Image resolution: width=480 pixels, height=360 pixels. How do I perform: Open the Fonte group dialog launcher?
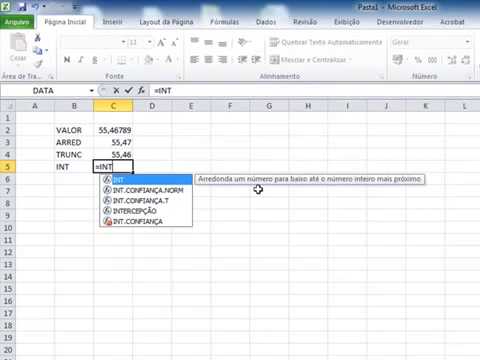(179, 77)
